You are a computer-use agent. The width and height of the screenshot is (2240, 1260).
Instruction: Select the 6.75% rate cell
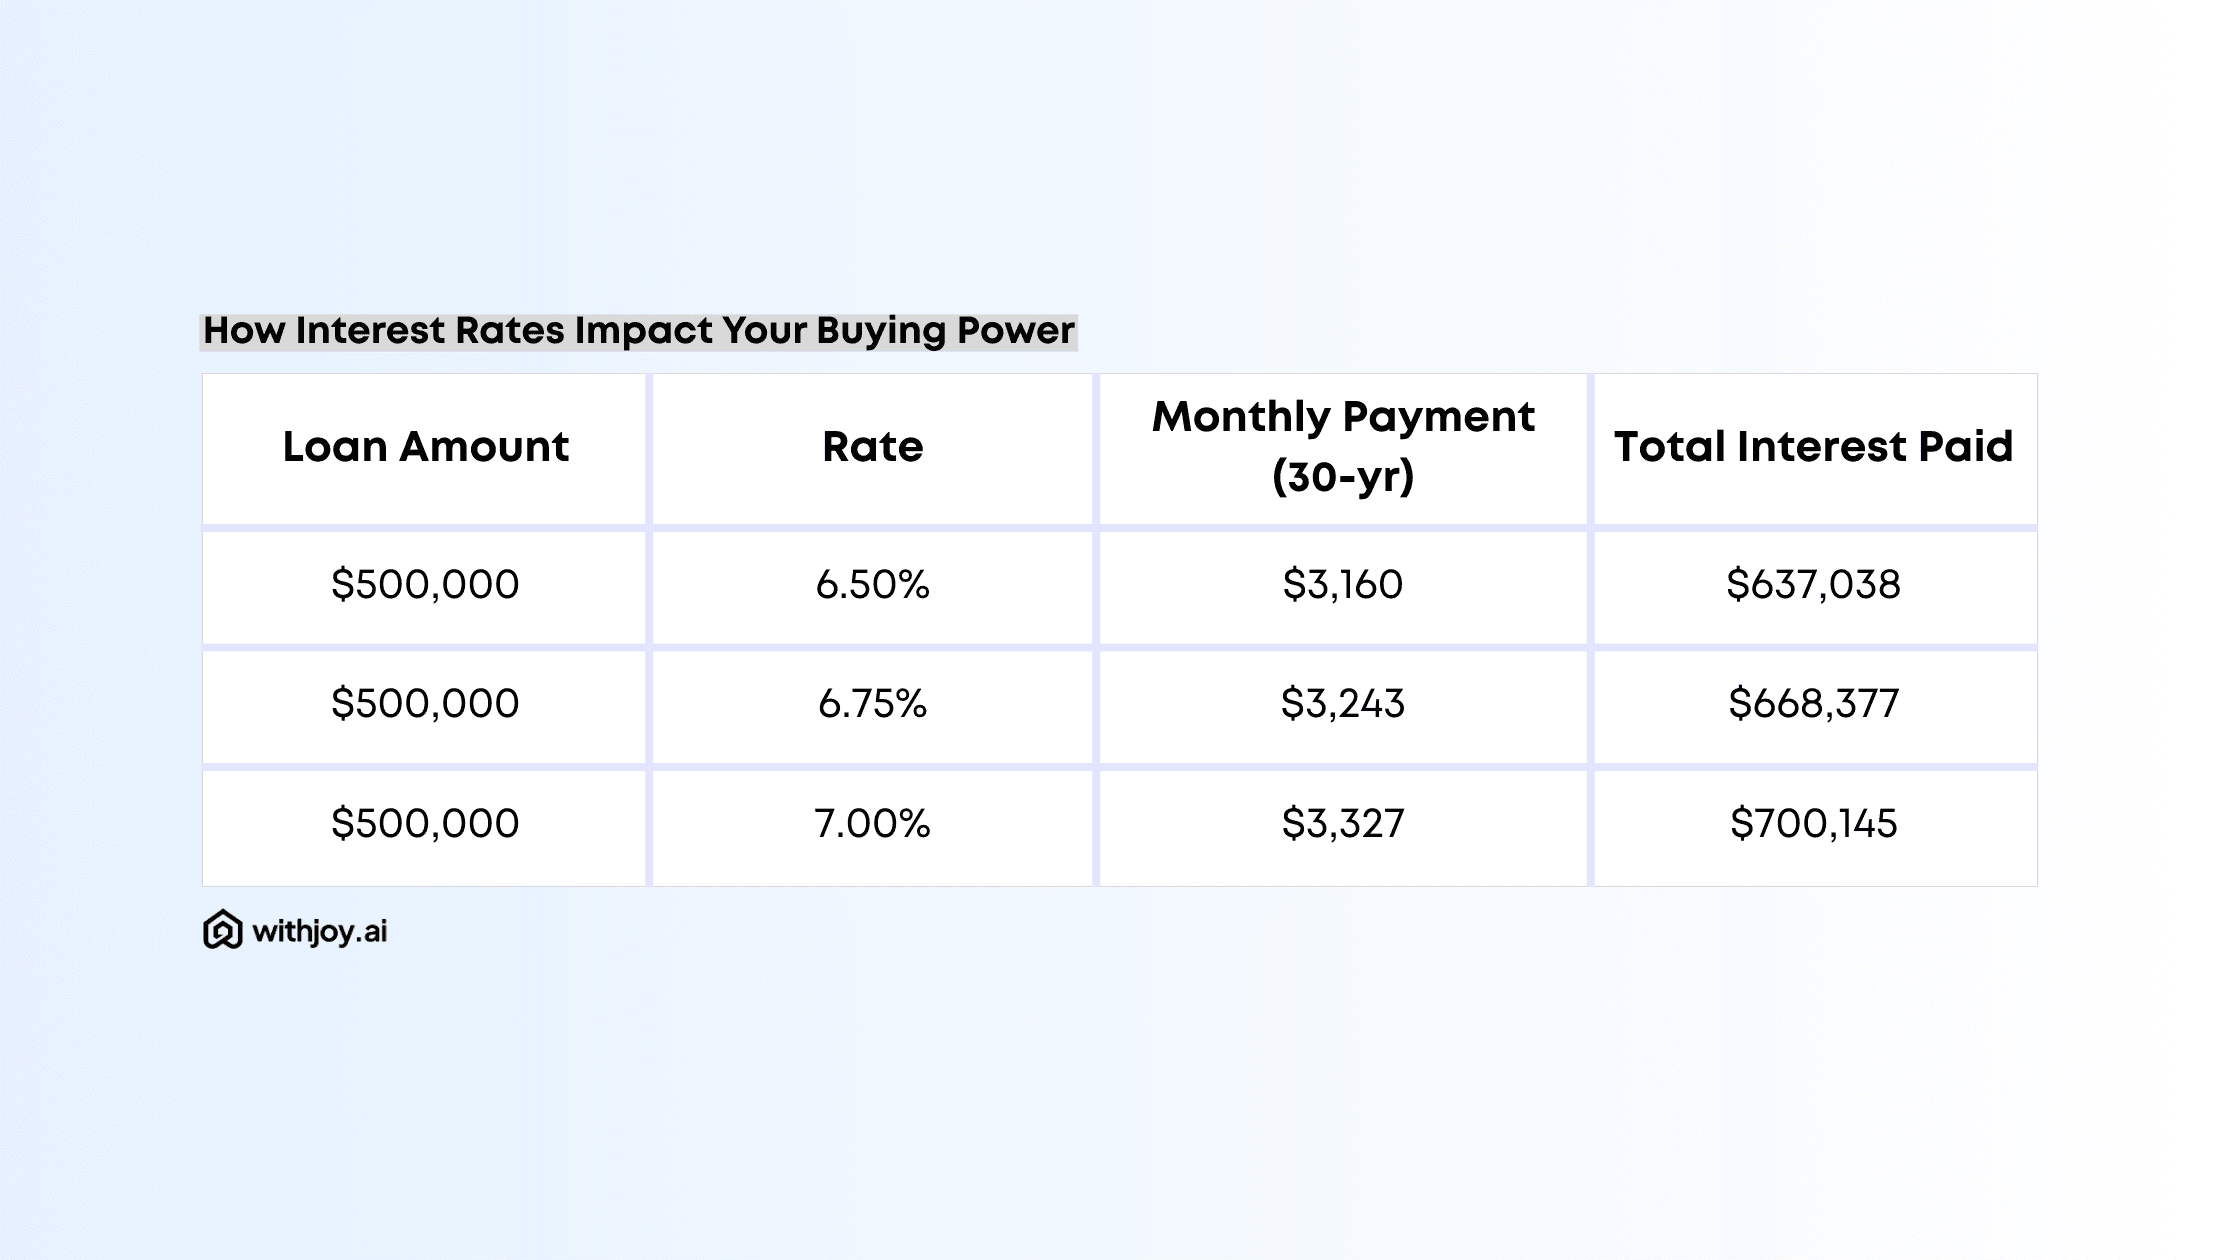pyautogui.click(x=872, y=704)
